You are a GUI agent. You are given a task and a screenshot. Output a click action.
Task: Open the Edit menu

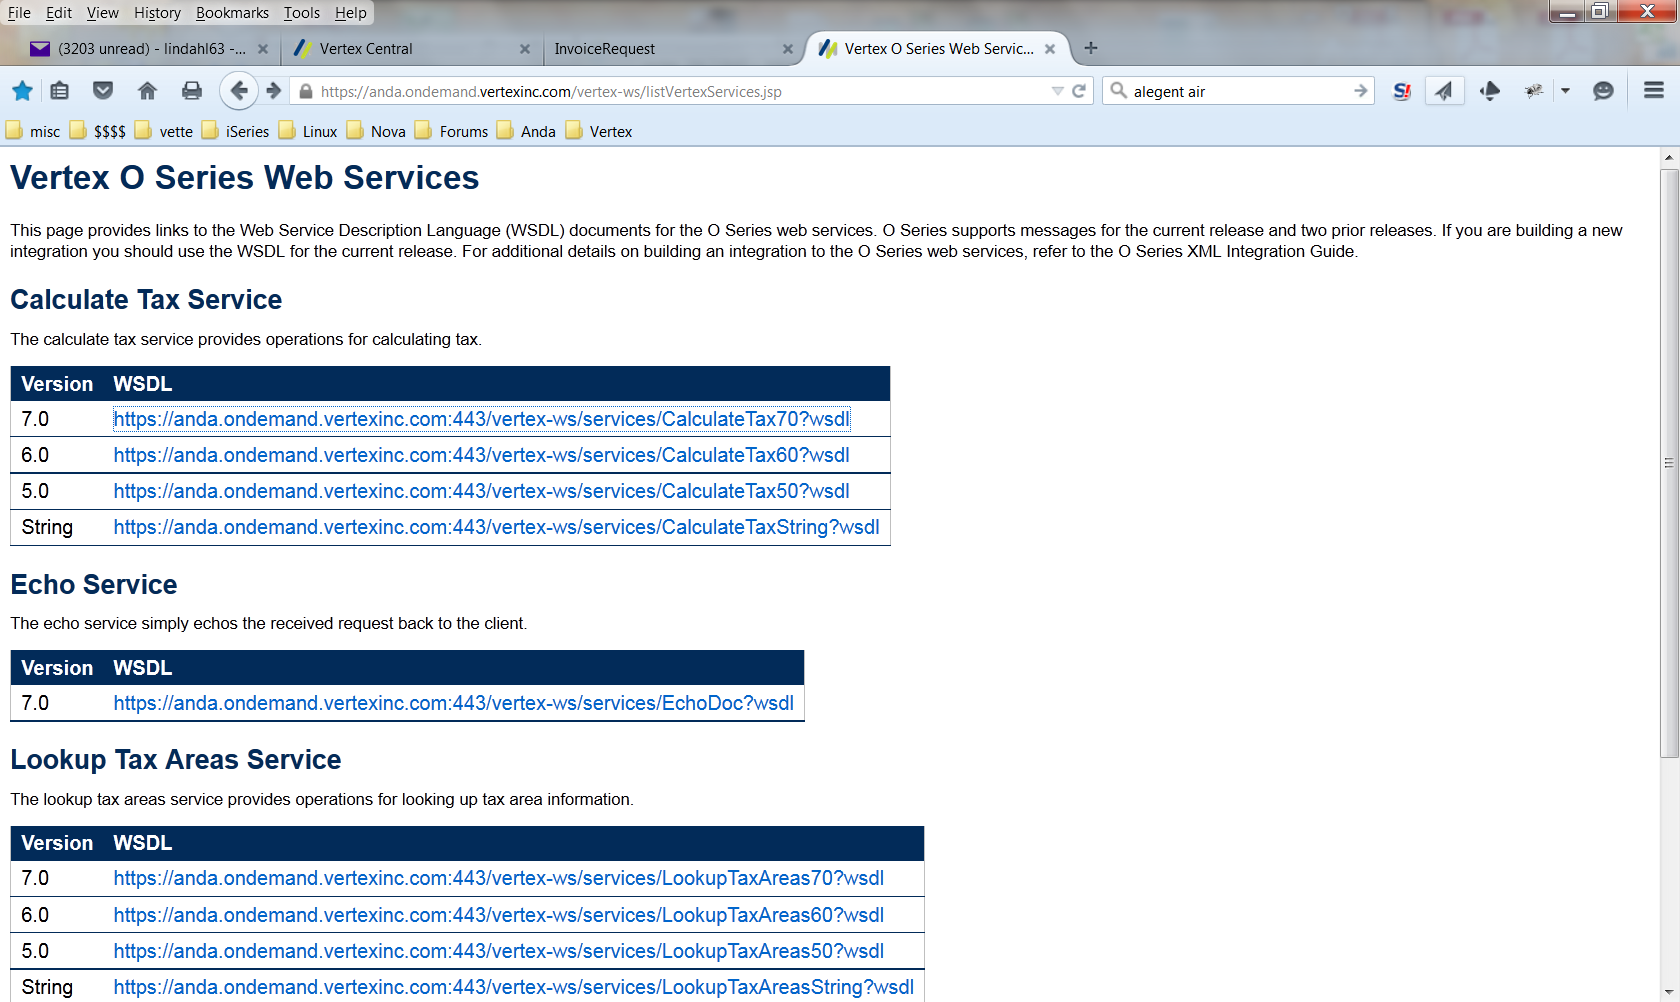pyautogui.click(x=59, y=13)
